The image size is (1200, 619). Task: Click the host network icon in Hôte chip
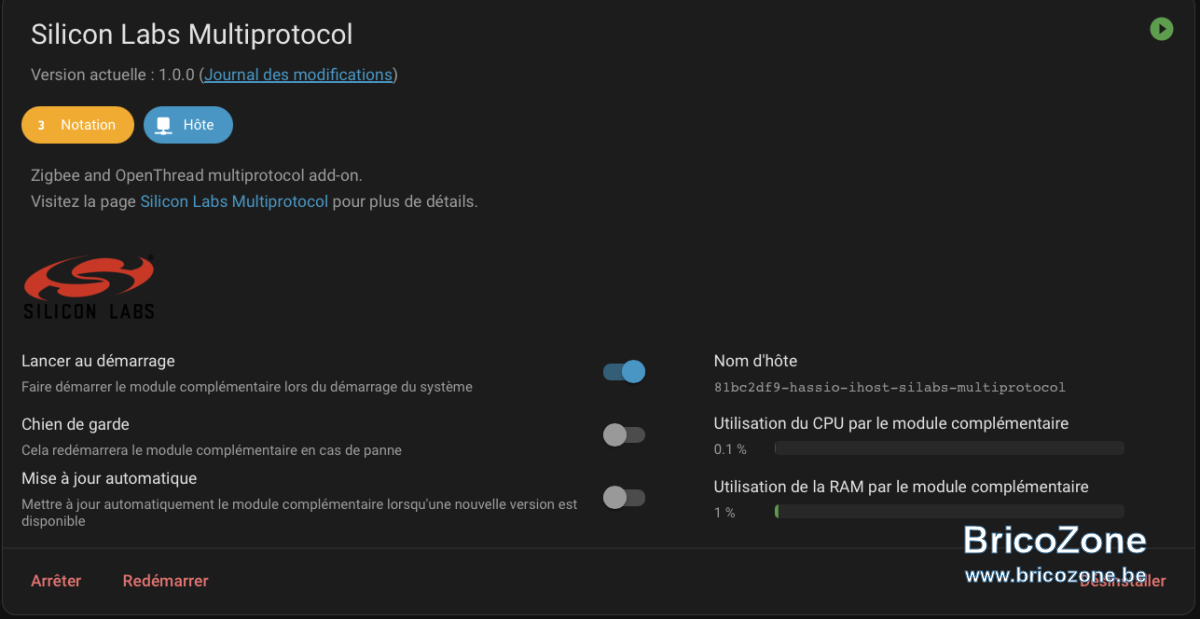(163, 125)
